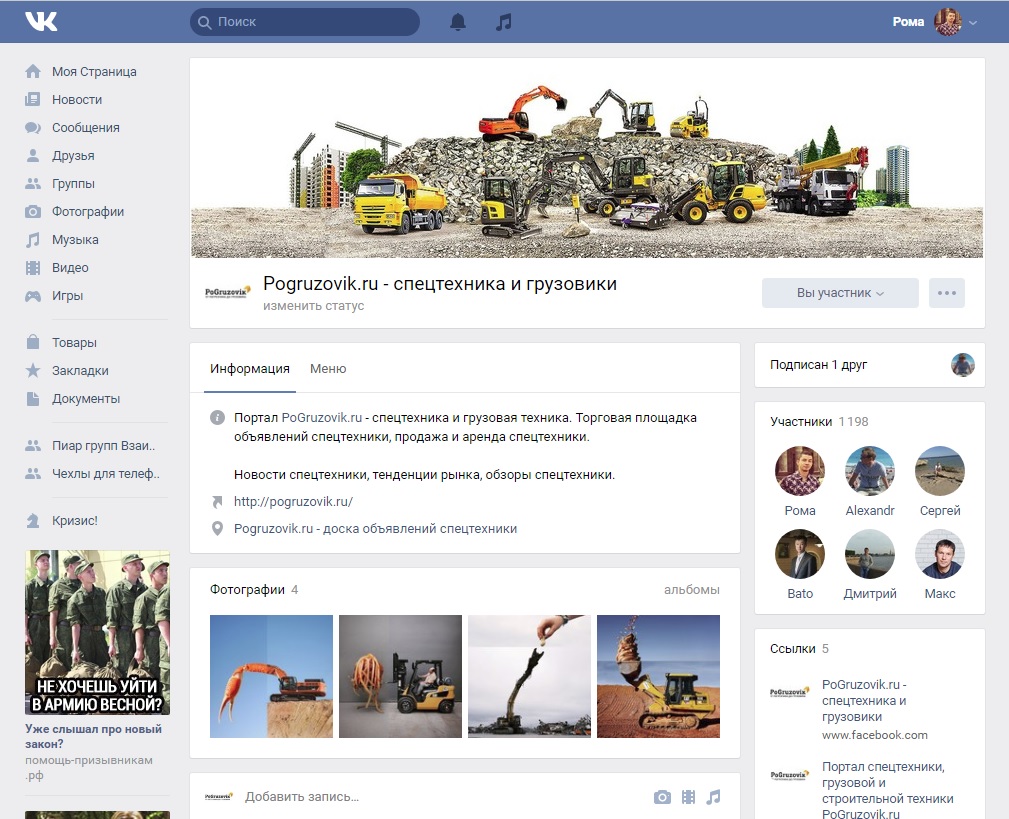
Task: Click the альбомы link
Action: (x=692, y=589)
